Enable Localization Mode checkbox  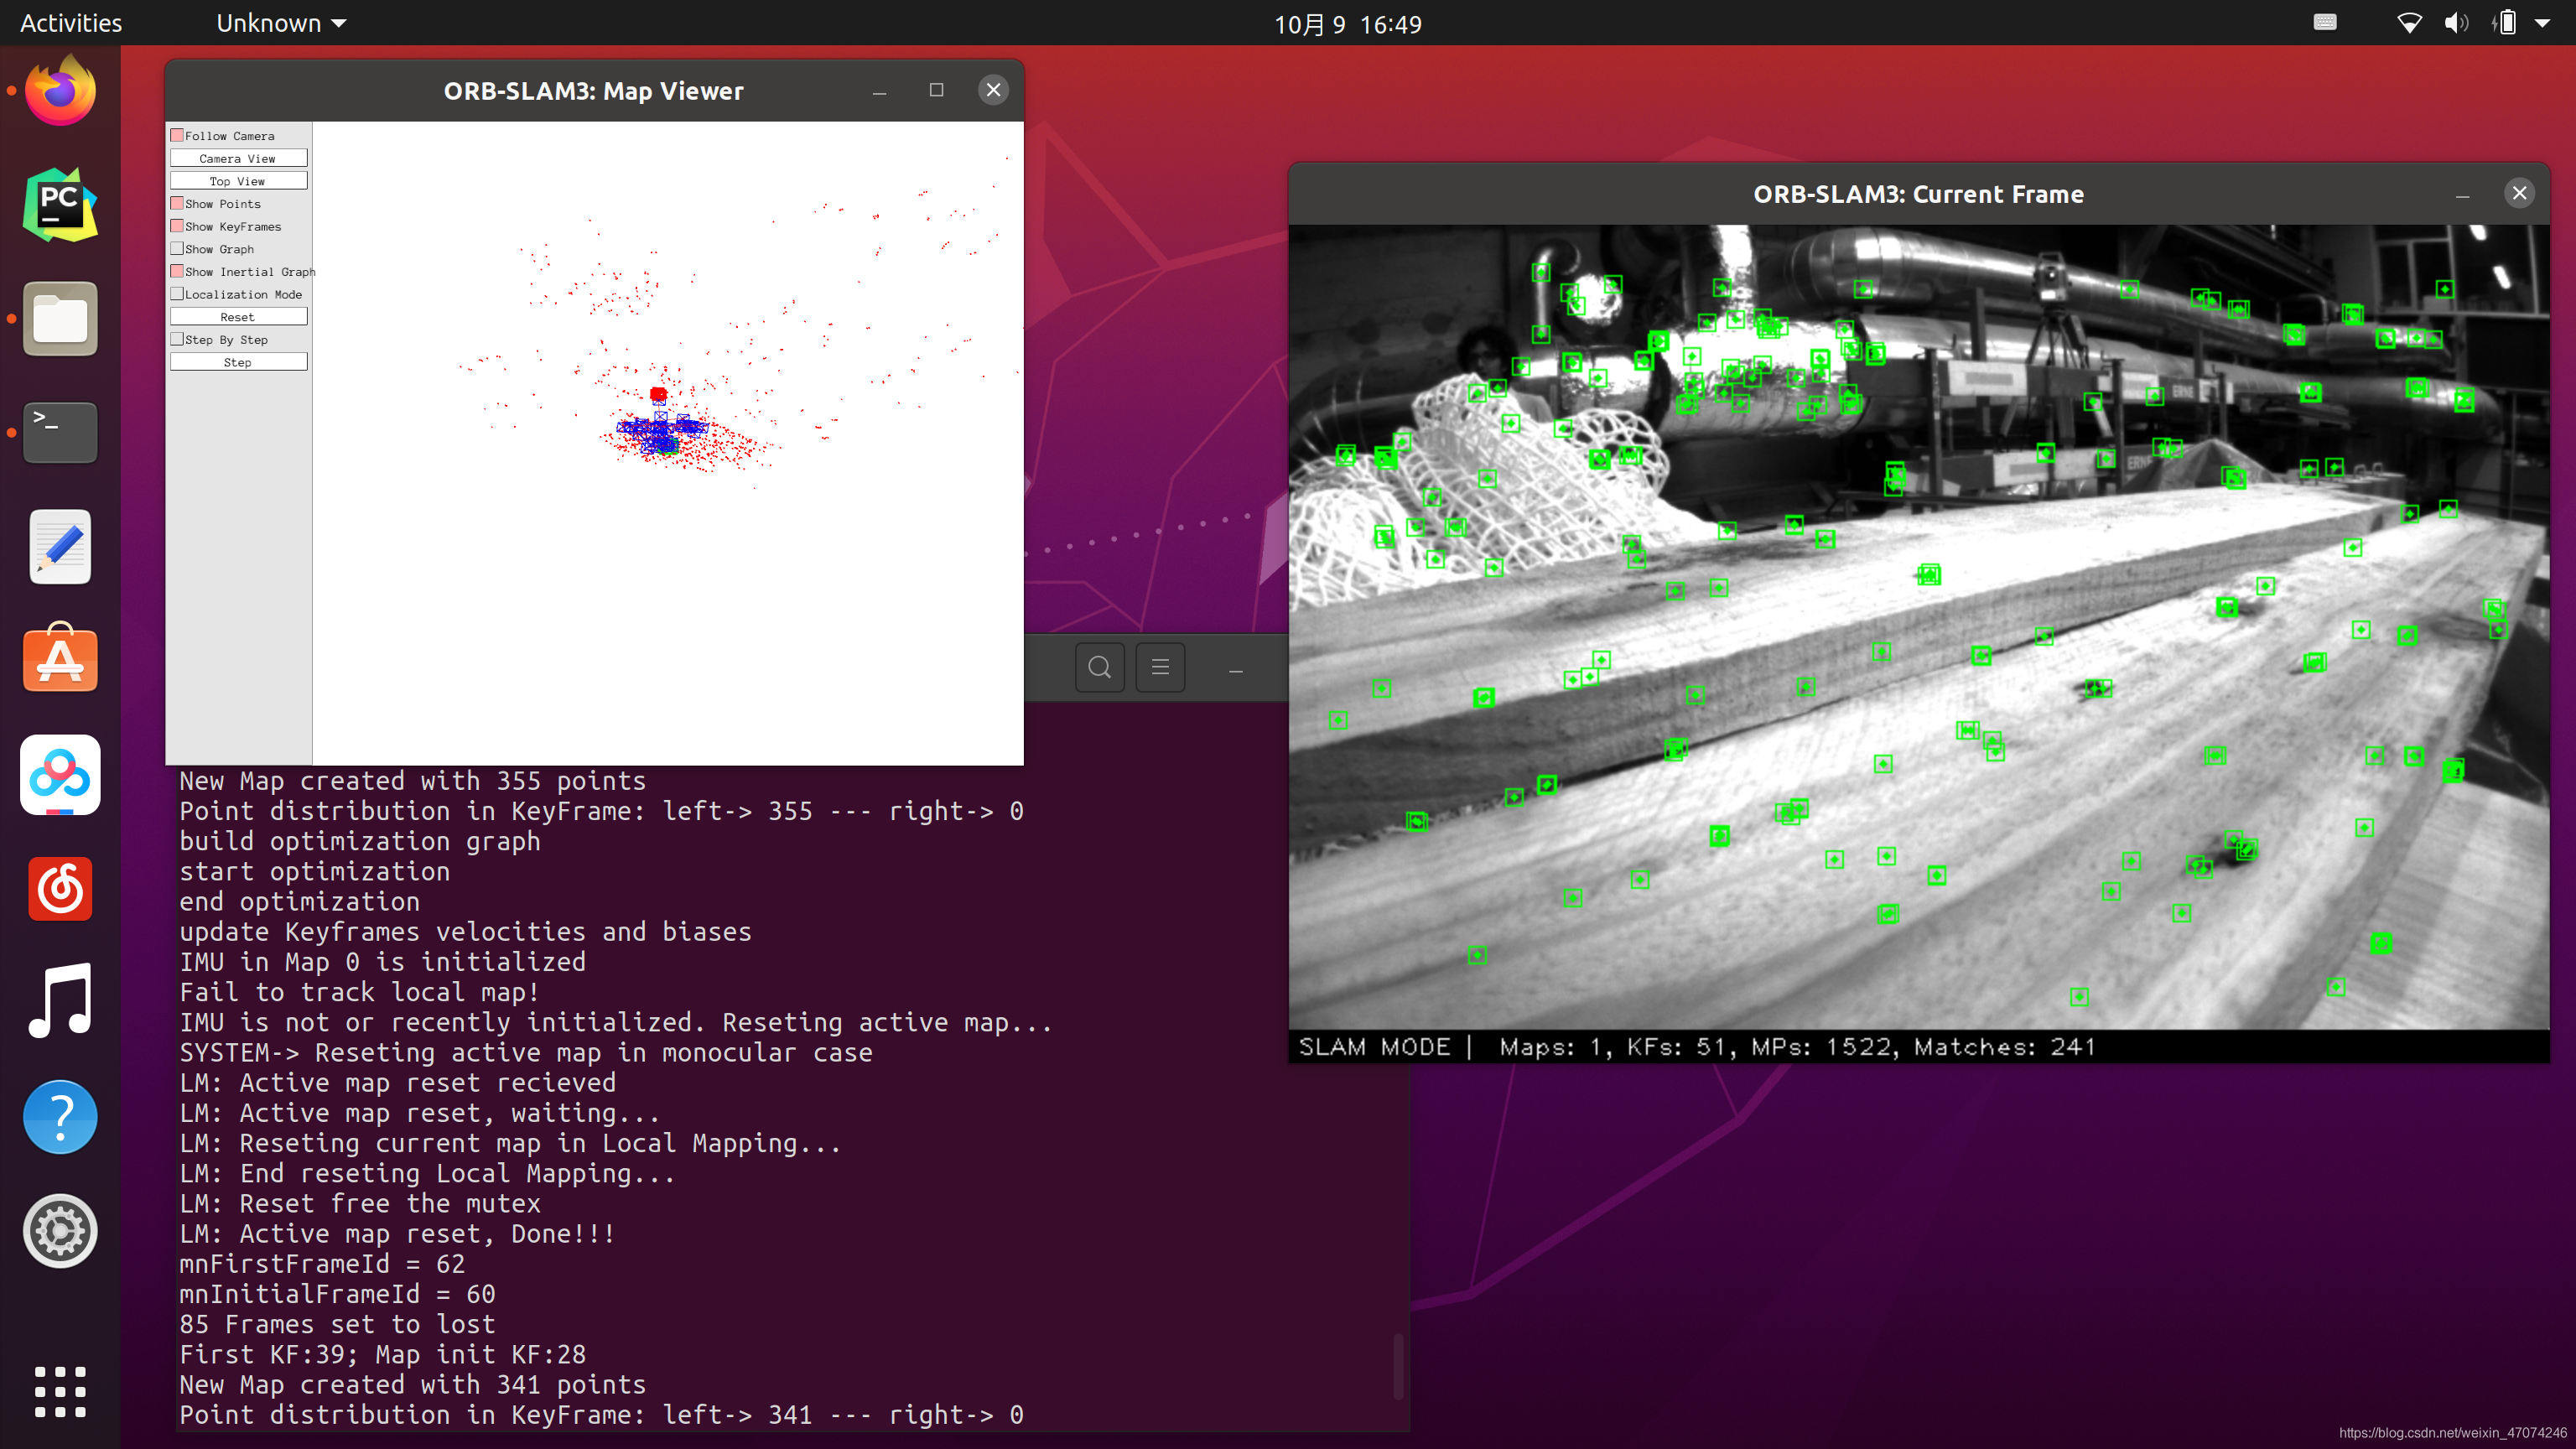click(x=177, y=294)
